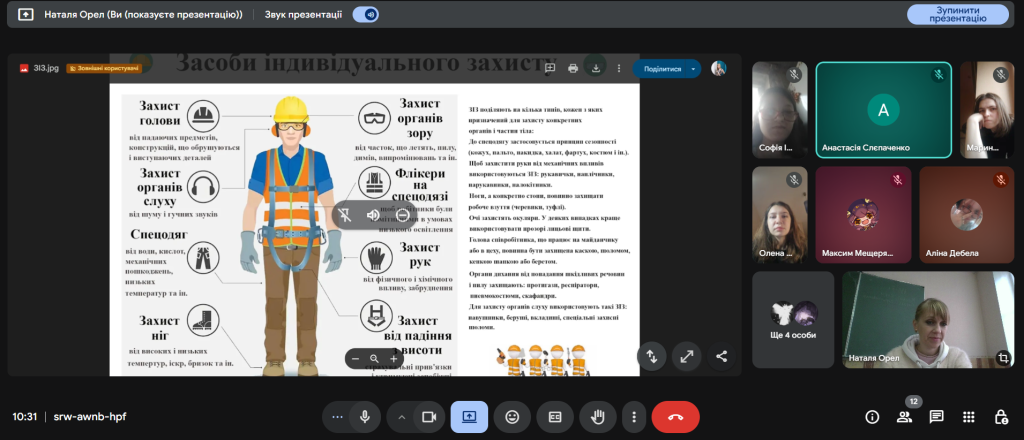Show the participants list
Screen dimensions: 1024x440
pyautogui.click(x=904, y=417)
